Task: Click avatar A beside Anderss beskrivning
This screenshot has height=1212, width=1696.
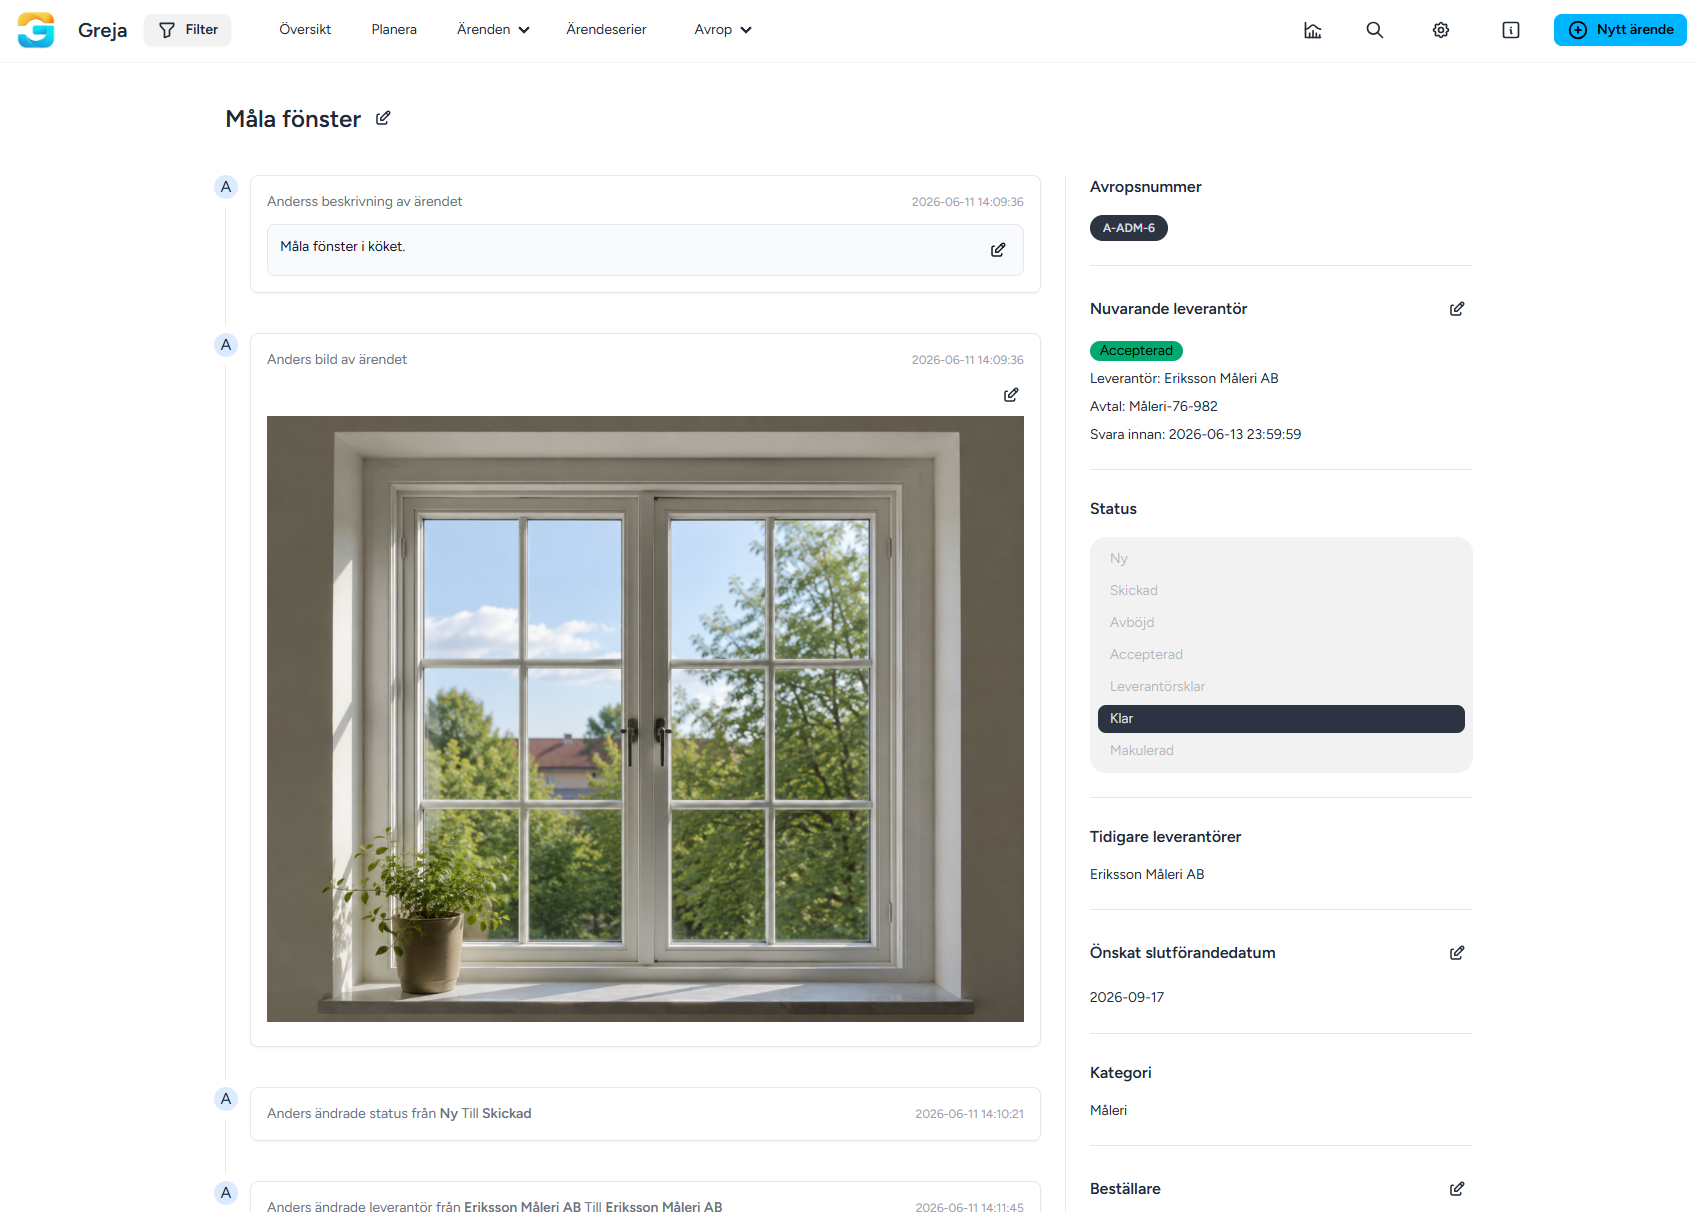Action: [226, 187]
